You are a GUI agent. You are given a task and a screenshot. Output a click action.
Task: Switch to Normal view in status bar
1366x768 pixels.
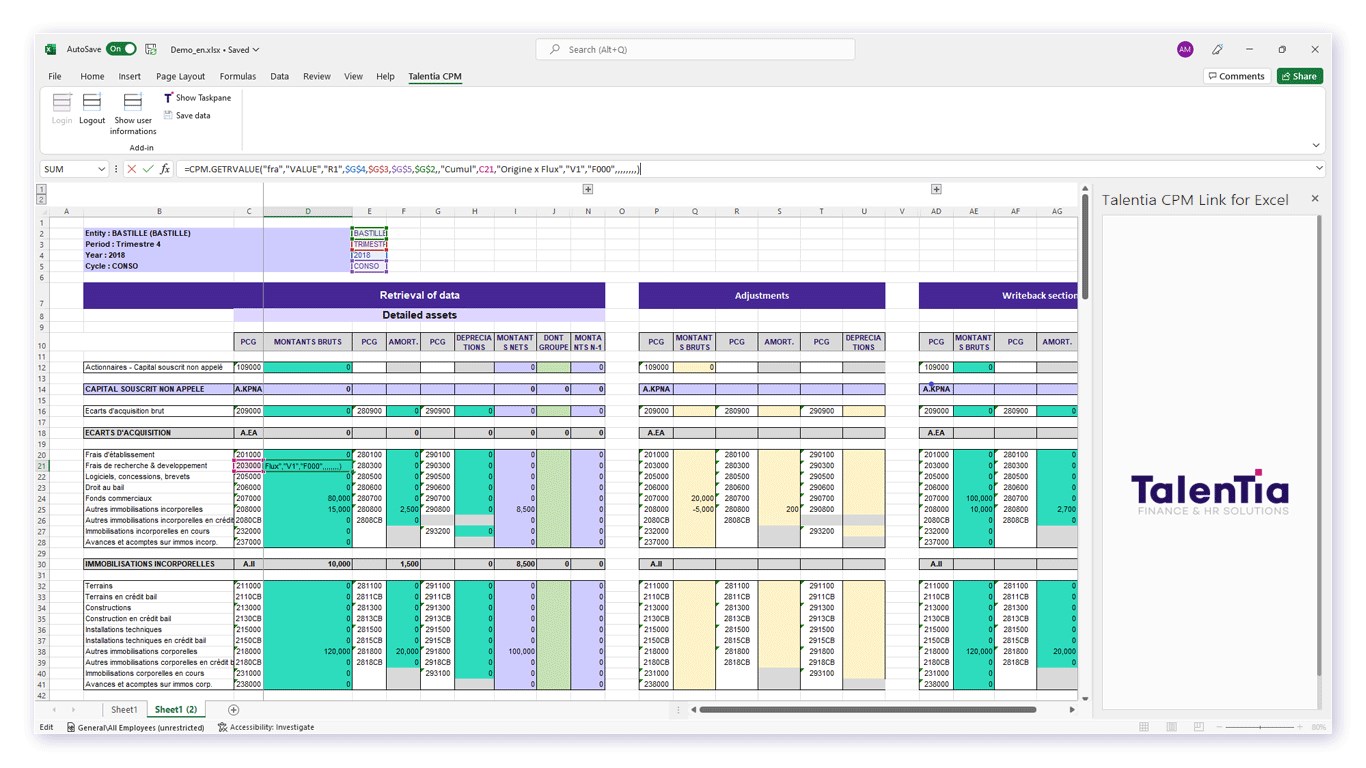pyautogui.click(x=1144, y=727)
